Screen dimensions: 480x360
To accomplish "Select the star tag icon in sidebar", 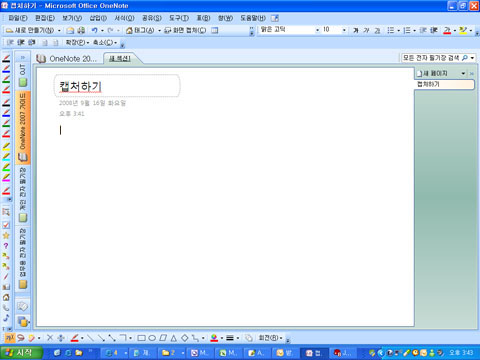I will tap(6, 236).
